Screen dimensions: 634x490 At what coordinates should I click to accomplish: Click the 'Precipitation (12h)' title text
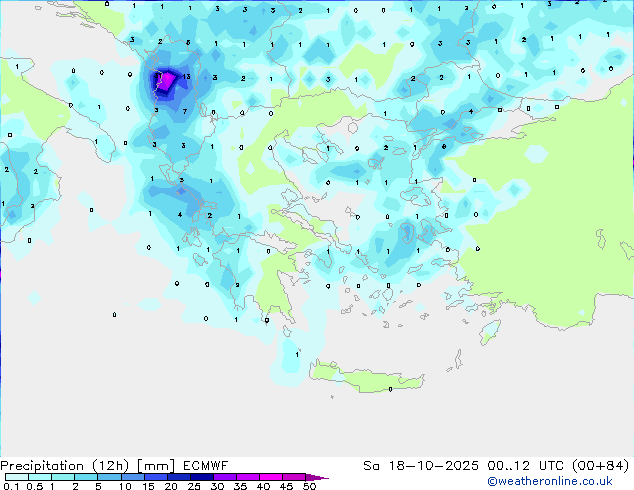tap(65, 466)
